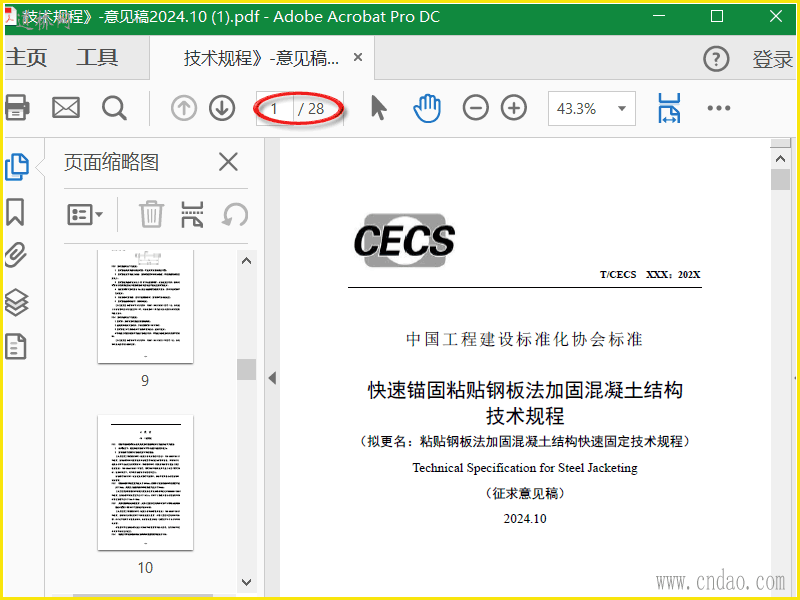800x600 pixels.
Task: Click the thumbnails panel scroll-down arrow
Action: click(246, 582)
